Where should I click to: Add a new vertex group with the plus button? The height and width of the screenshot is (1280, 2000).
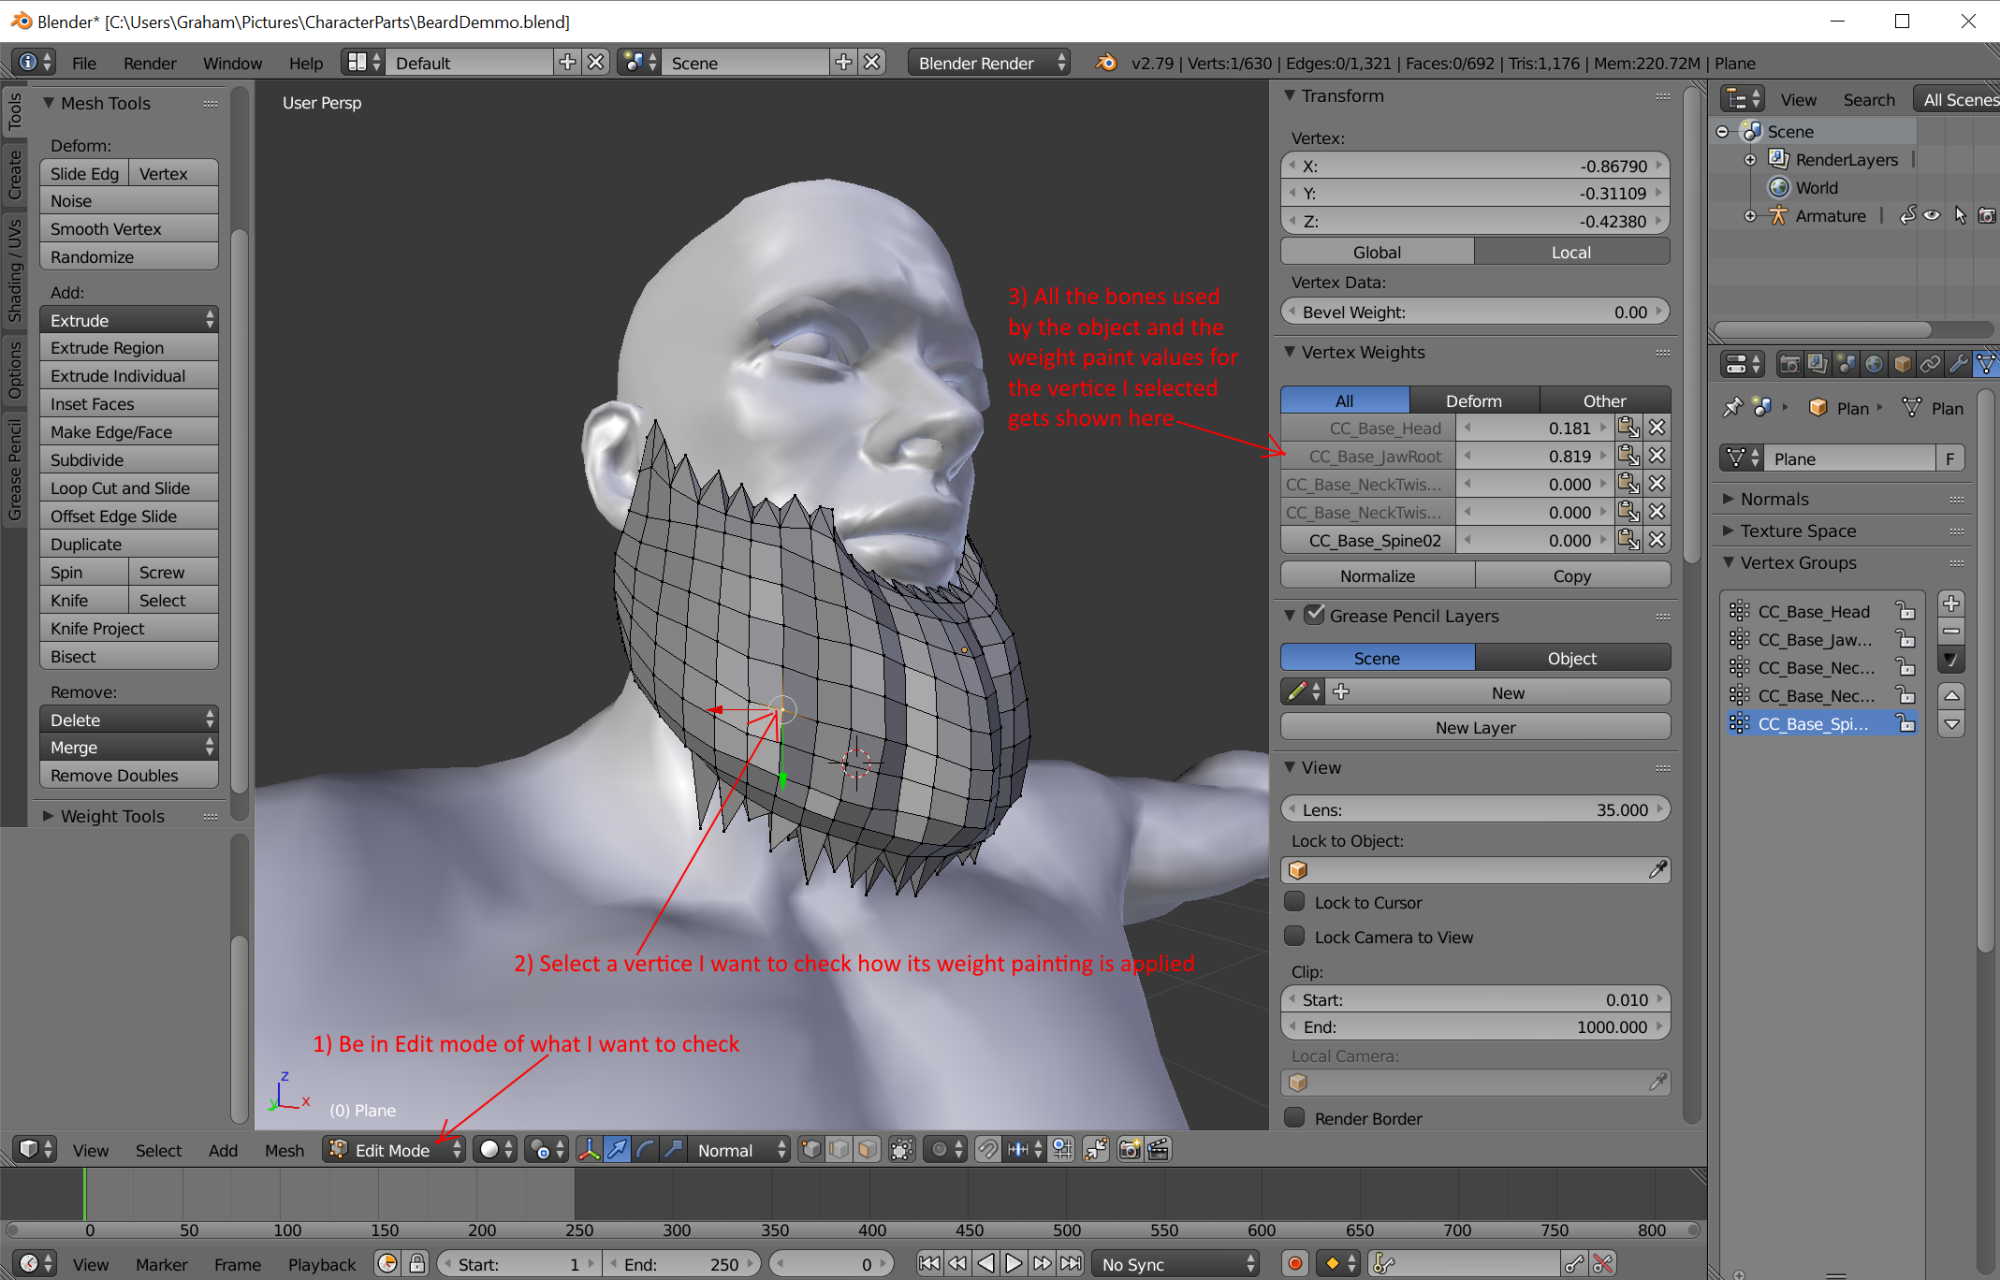(x=1951, y=603)
